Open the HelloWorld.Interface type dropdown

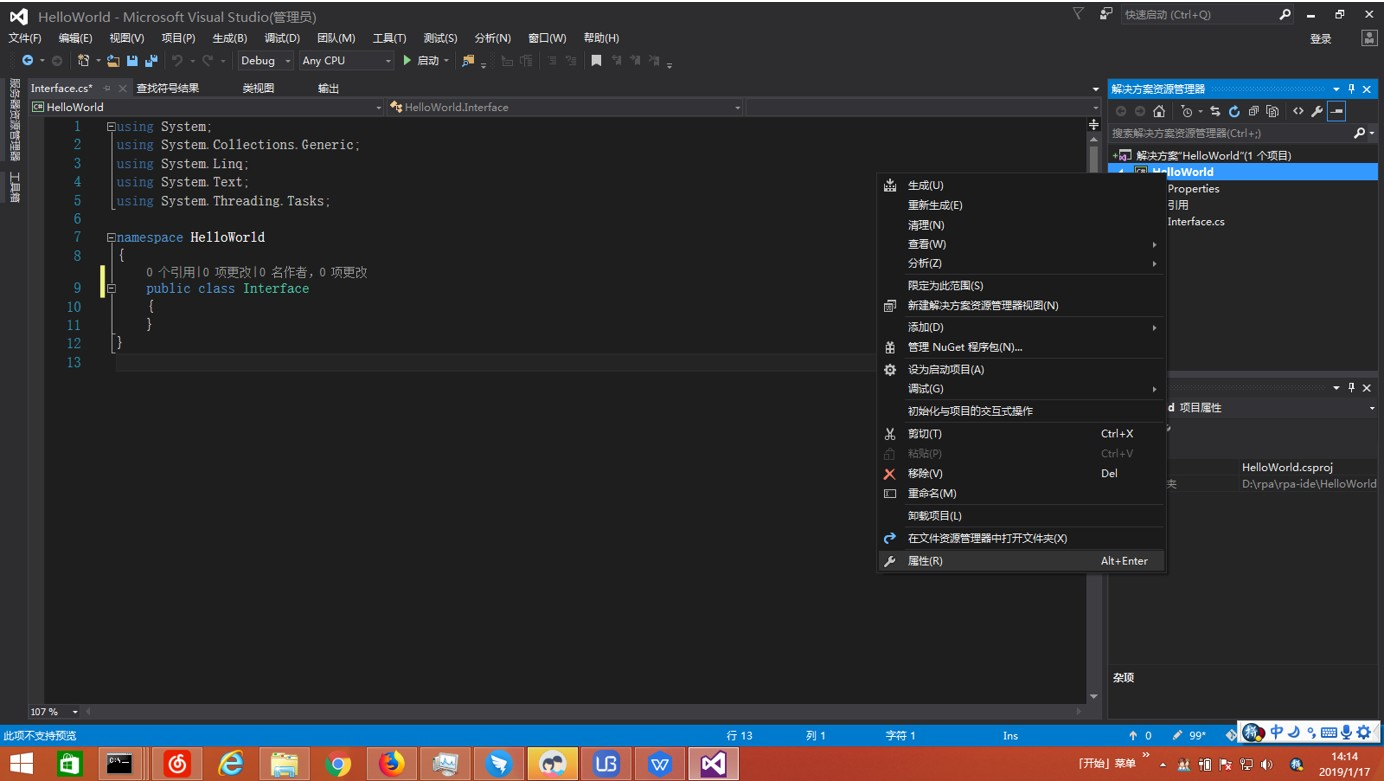click(x=565, y=107)
